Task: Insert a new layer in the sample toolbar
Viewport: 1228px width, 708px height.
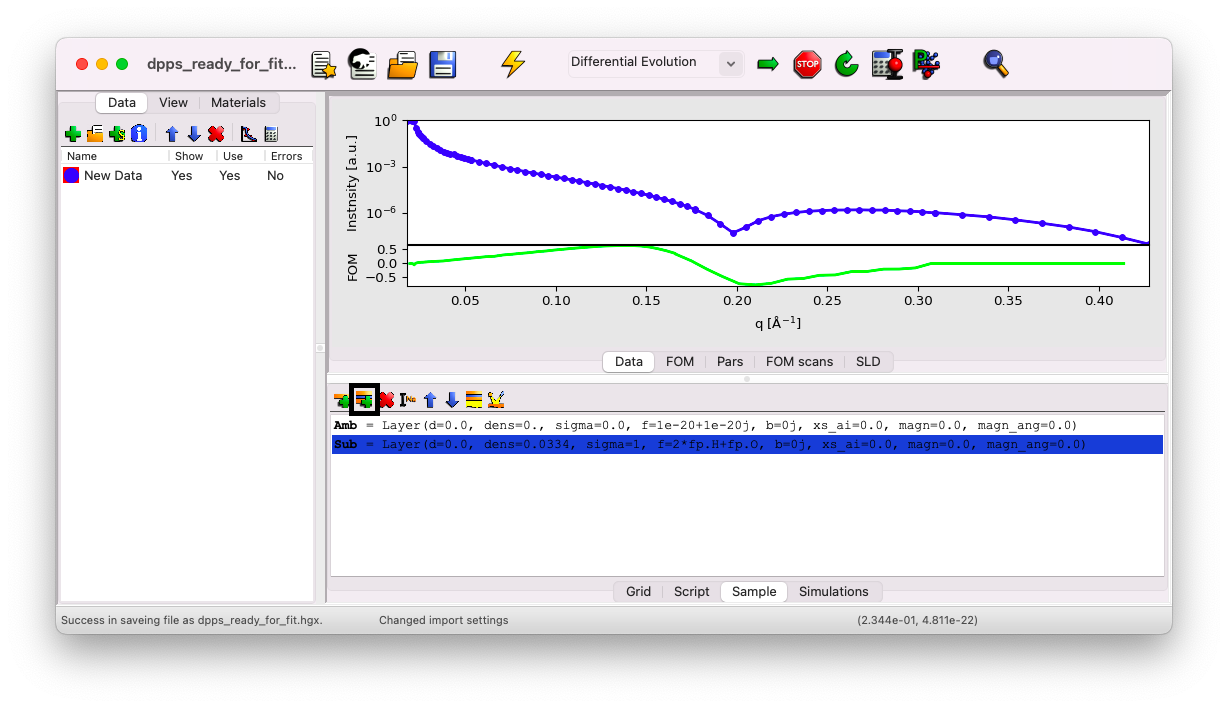Action: click(x=342, y=400)
